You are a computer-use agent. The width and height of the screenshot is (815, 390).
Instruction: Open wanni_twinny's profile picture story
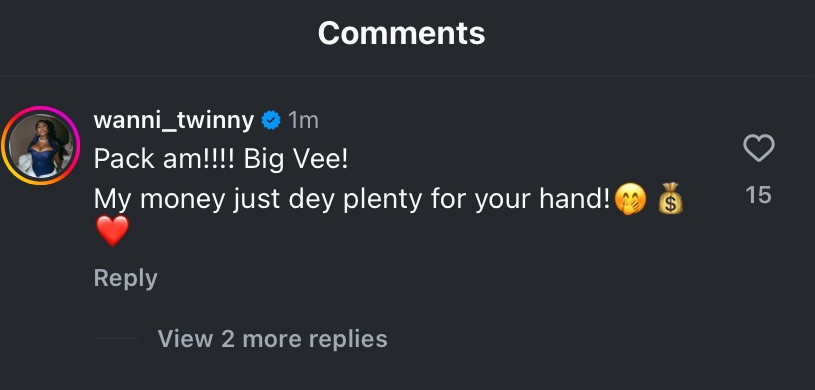pos(41,146)
